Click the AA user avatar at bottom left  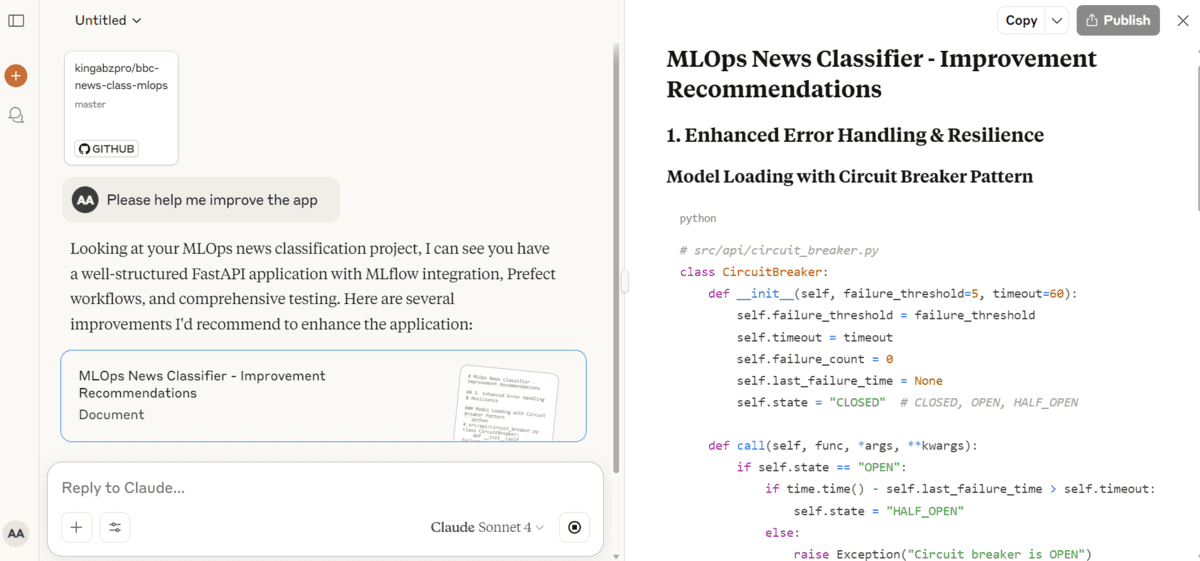(16, 533)
